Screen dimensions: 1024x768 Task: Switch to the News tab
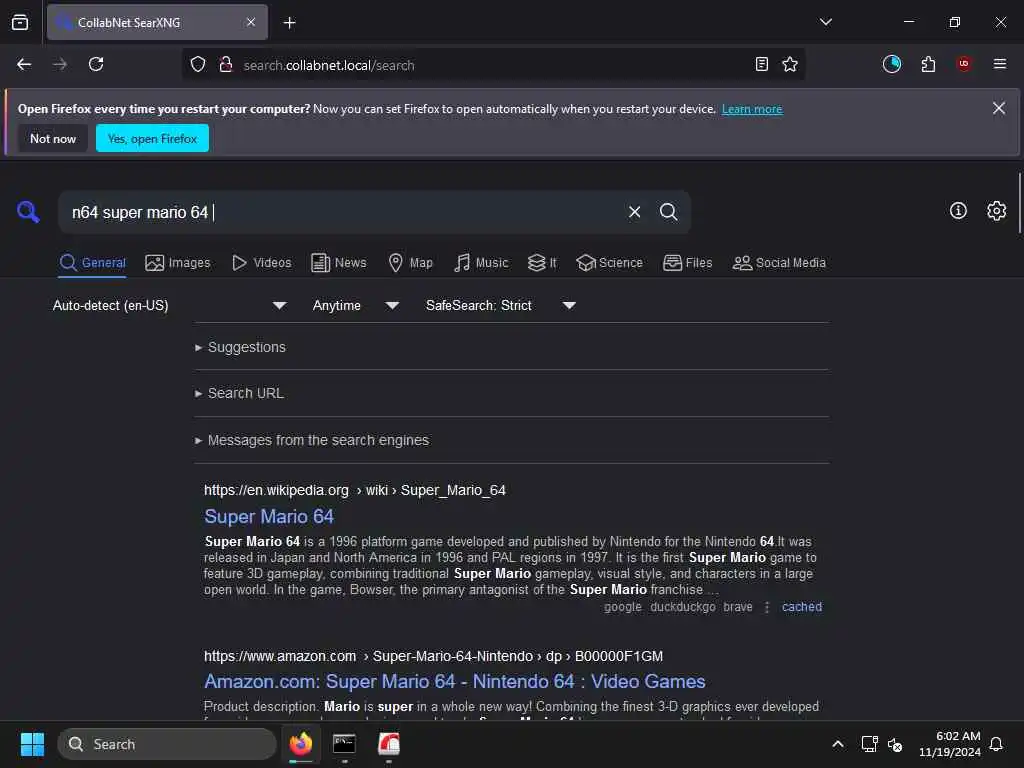(x=339, y=263)
